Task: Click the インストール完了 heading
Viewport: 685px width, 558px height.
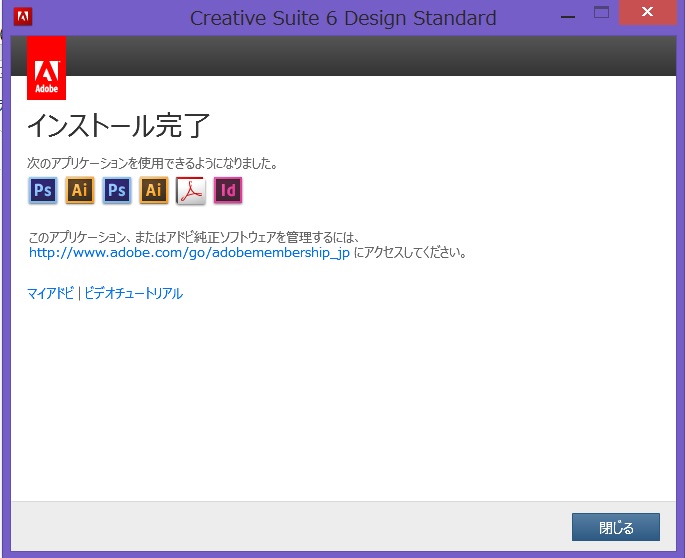Action: (x=117, y=126)
